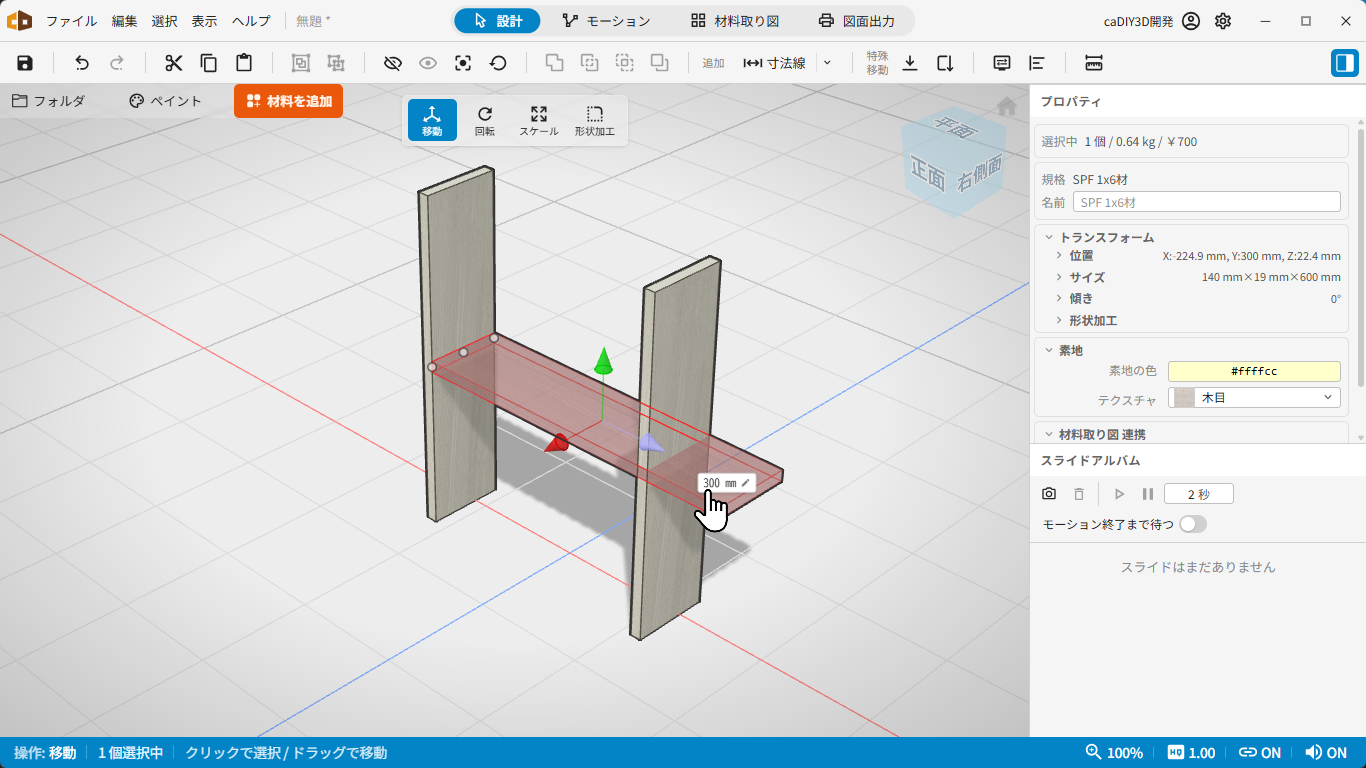The height and width of the screenshot is (768, 1366).
Task: Switch to the モーション tab
Action: pos(606,21)
